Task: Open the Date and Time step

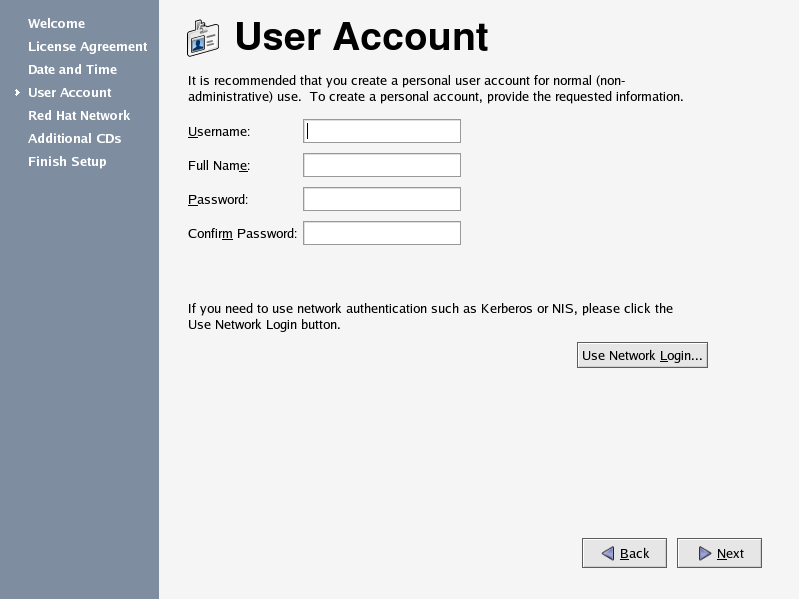Action: (x=72, y=69)
